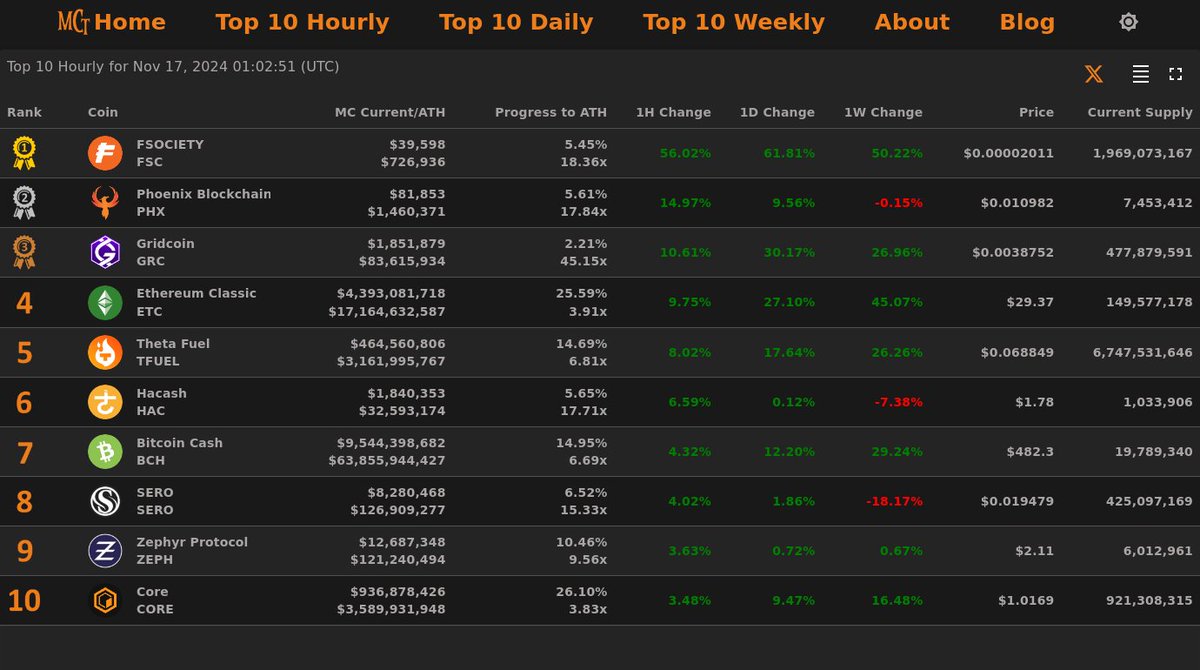This screenshot has width=1200, height=670.
Task: Open the Hacash coin name link
Action: (162, 393)
